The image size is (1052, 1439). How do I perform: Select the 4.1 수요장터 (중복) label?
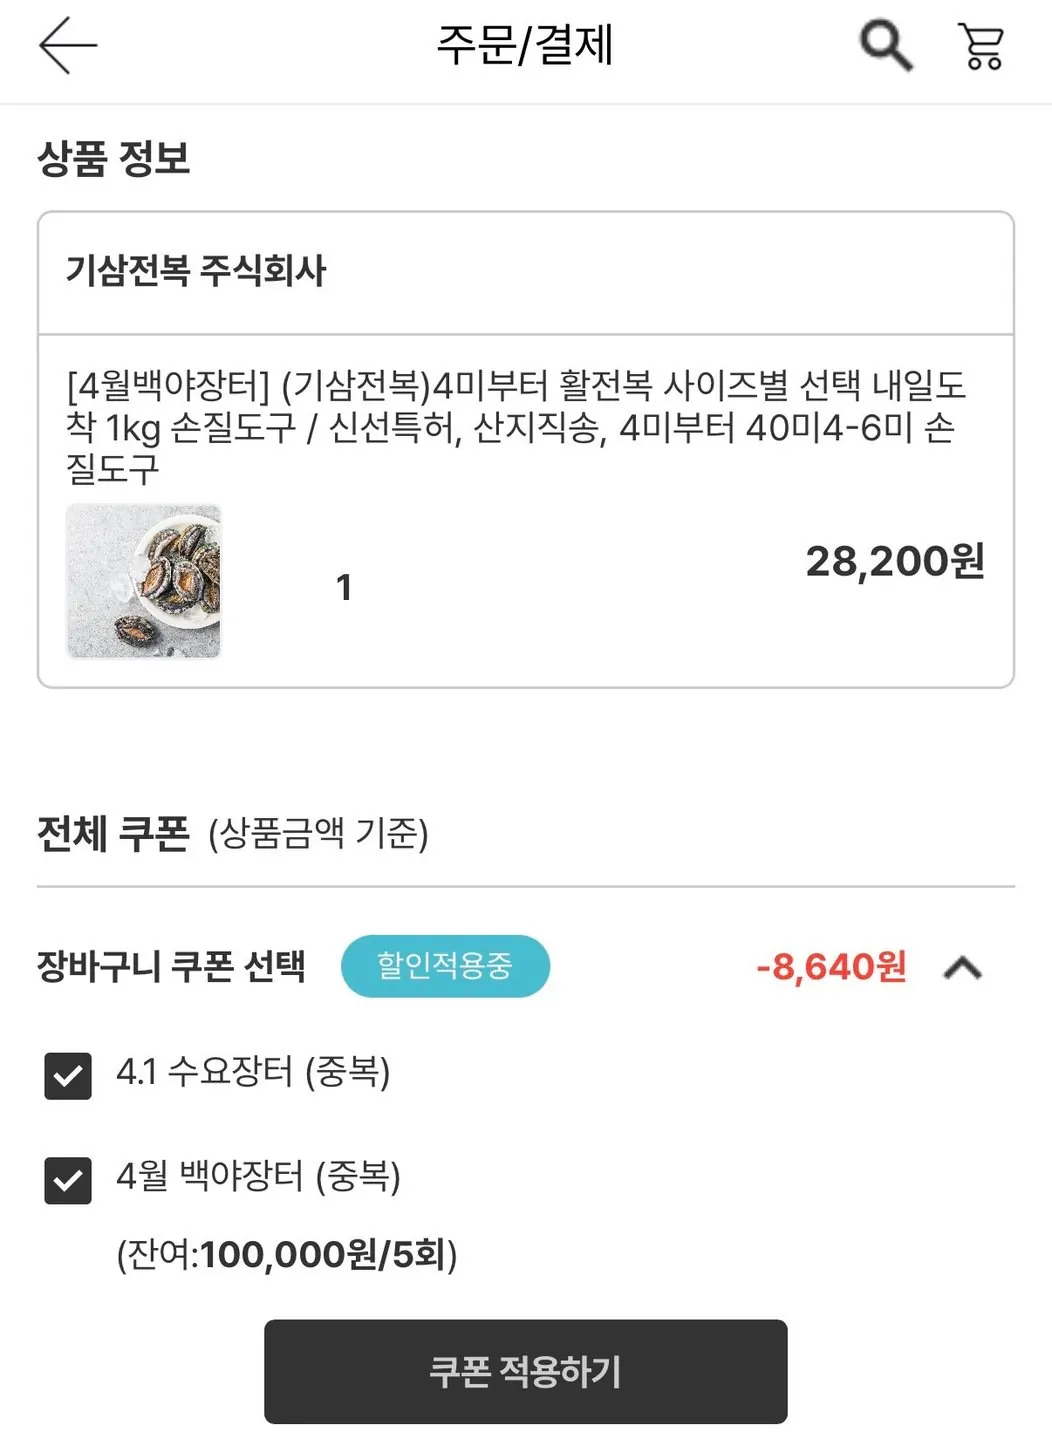pyautogui.click(x=253, y=1072)
